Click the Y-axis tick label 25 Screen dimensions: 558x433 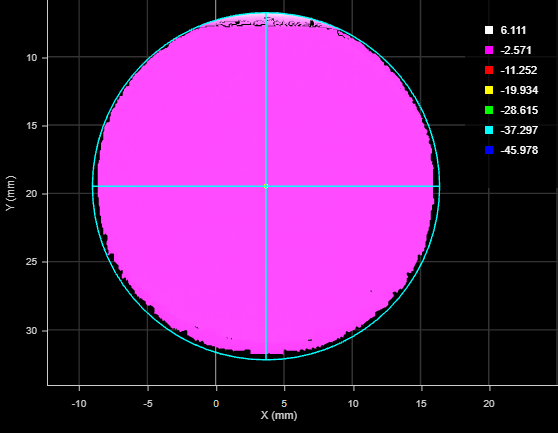31,262
